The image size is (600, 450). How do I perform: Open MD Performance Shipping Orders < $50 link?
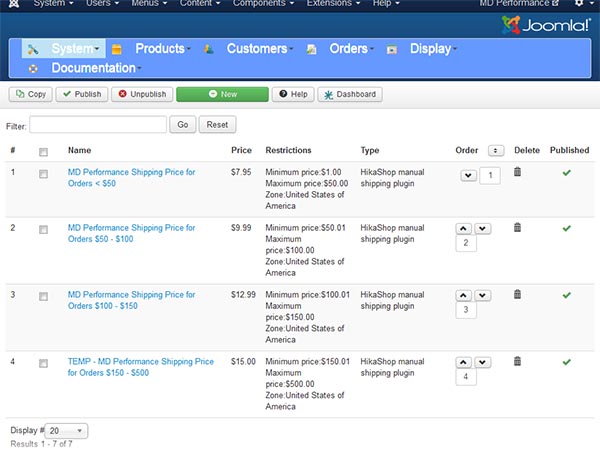coord(131,178)
